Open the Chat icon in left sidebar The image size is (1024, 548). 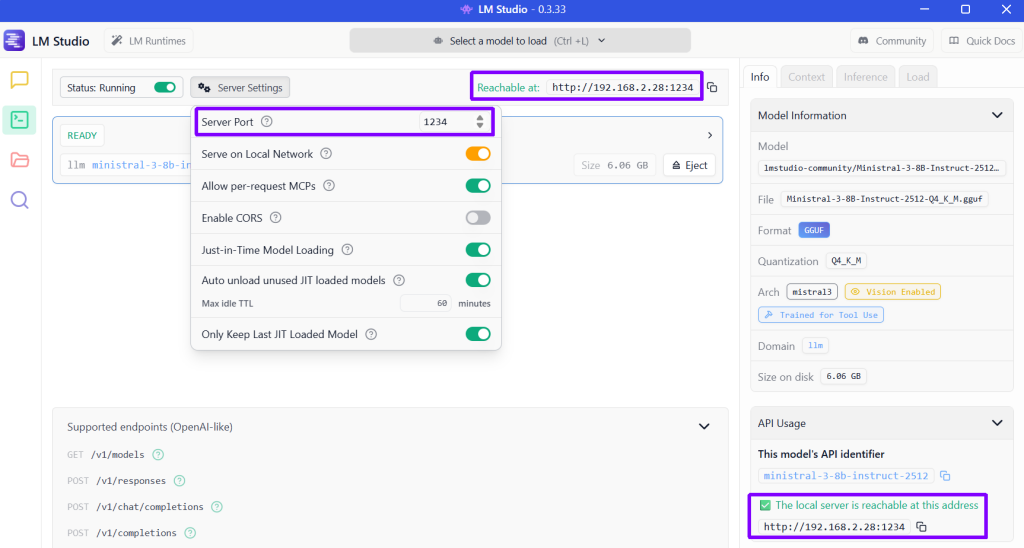coord(19,80)
